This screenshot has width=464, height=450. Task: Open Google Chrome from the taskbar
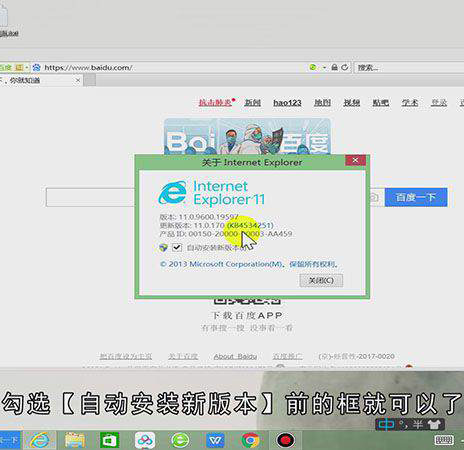point(250,441)
